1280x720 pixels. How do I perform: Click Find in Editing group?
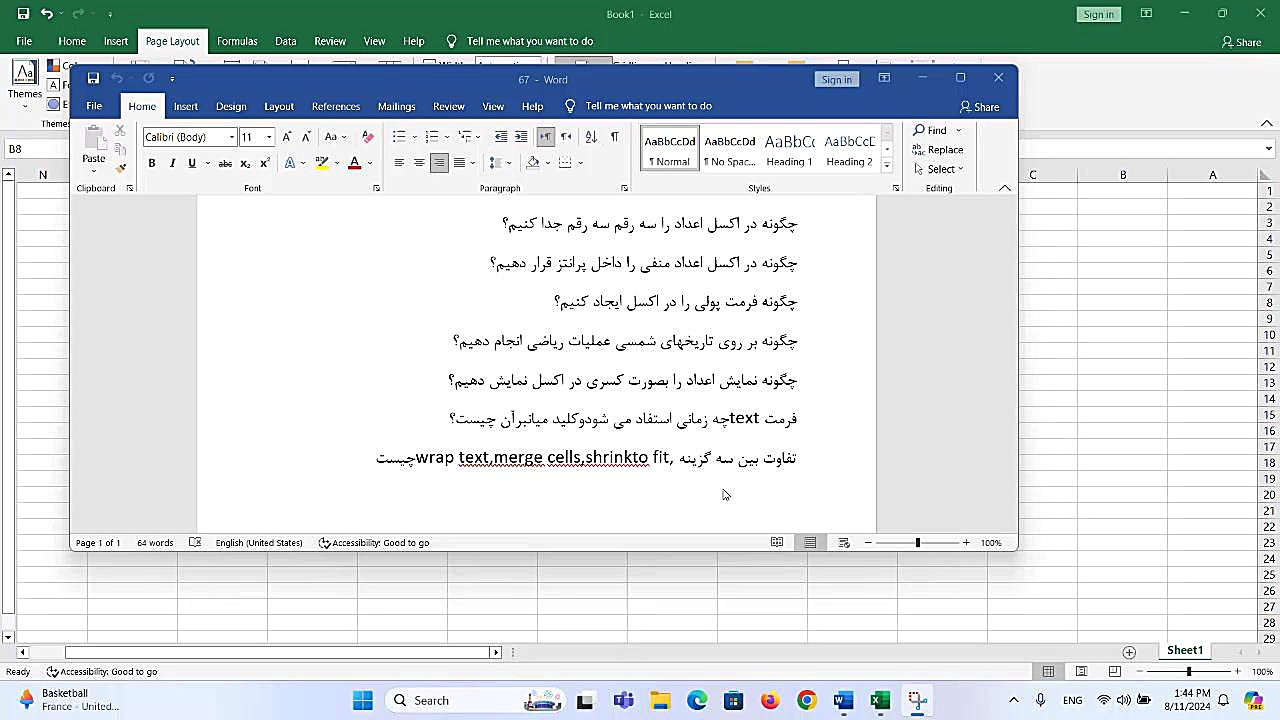[930, 130]
